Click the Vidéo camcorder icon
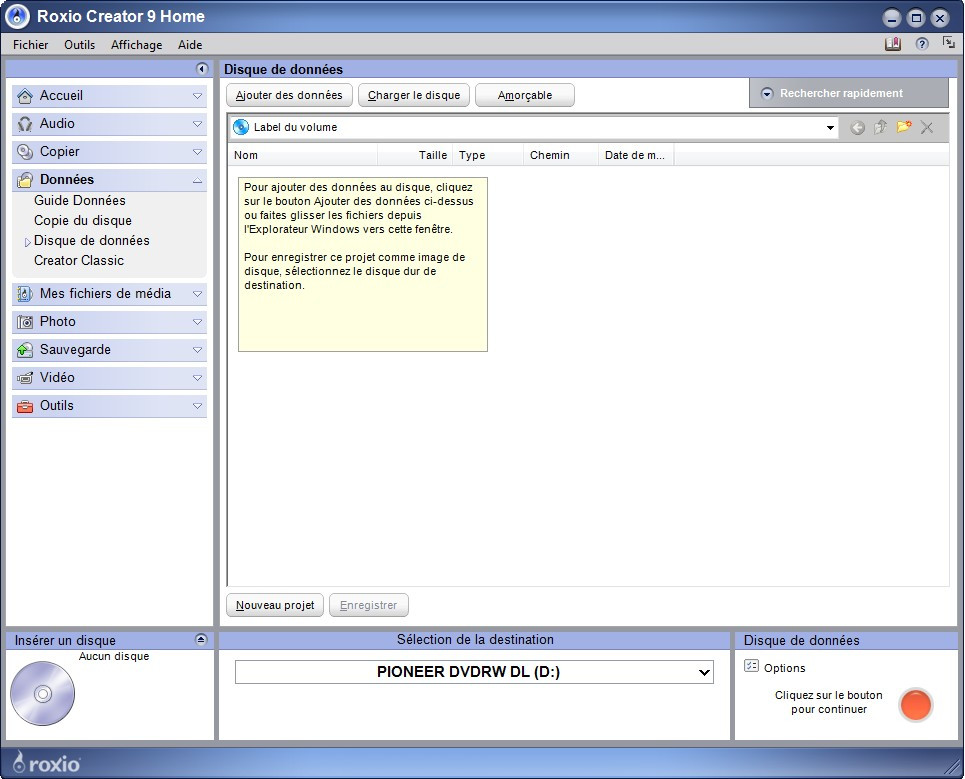 tap(25, 378)
